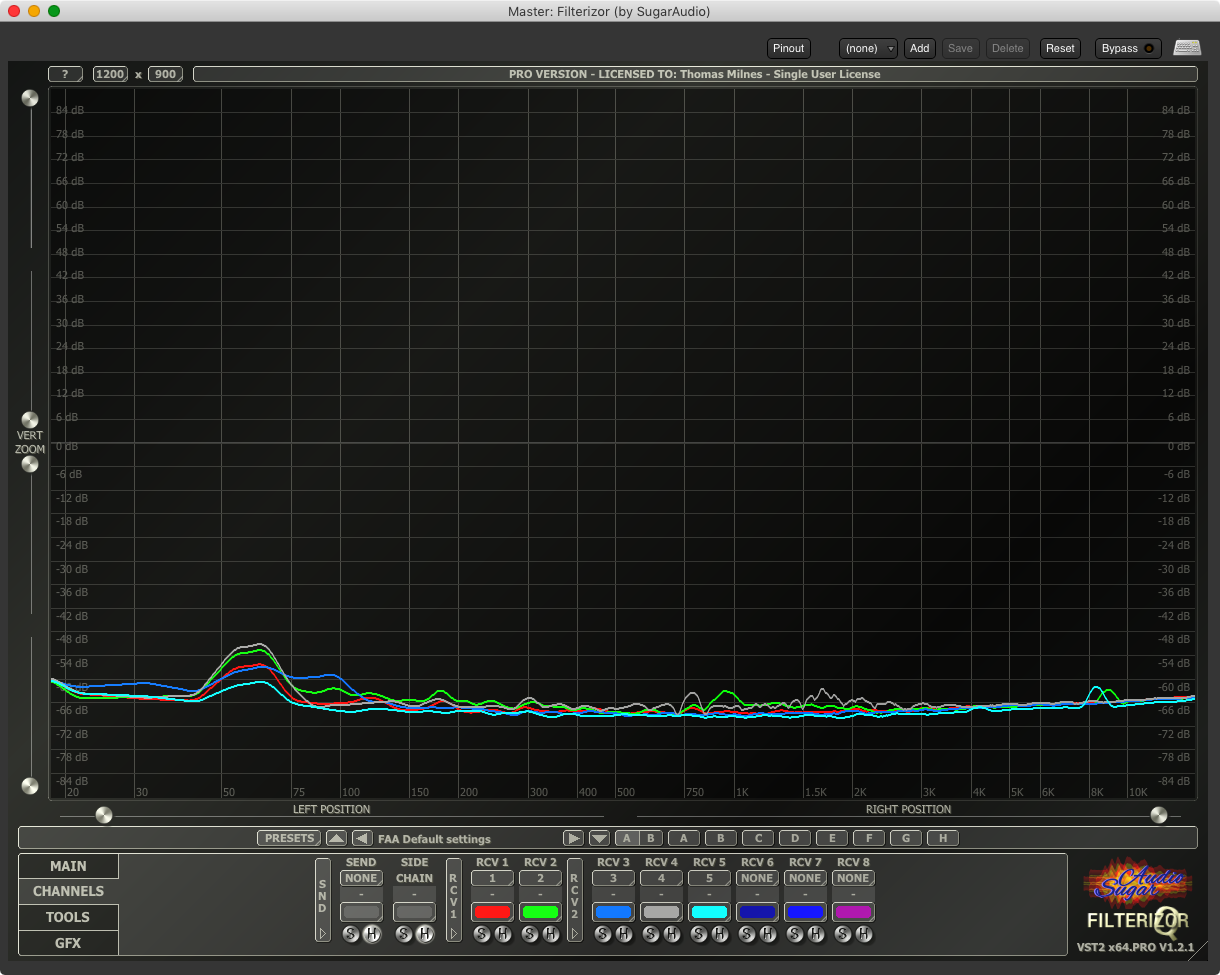Open the GFX tab
Image resolution: width=1220 pixels, height=975 pixels.
[68, 943]
